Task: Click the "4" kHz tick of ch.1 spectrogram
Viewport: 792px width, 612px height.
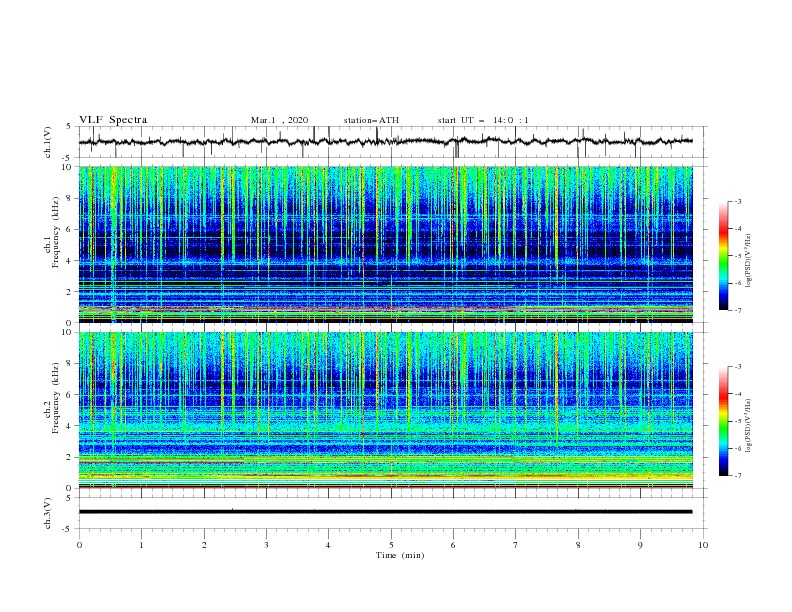Action: [70, 261]
